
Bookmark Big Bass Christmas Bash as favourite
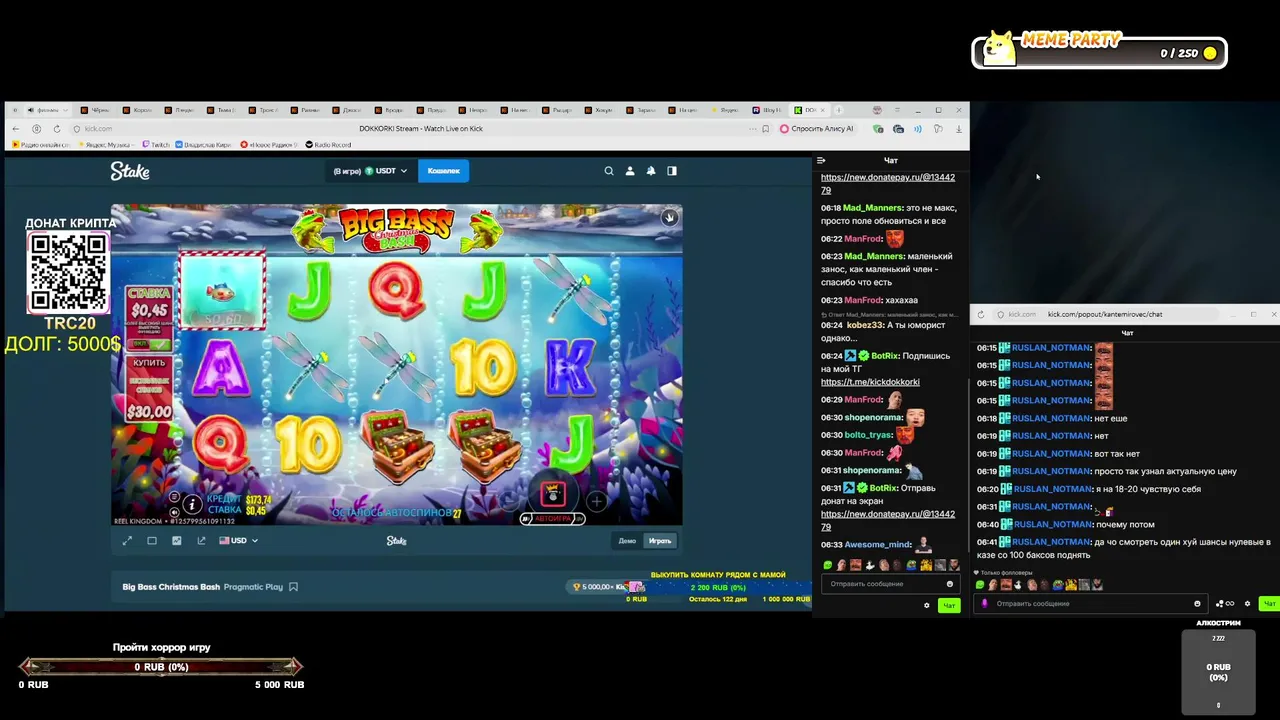pos(293,587)
